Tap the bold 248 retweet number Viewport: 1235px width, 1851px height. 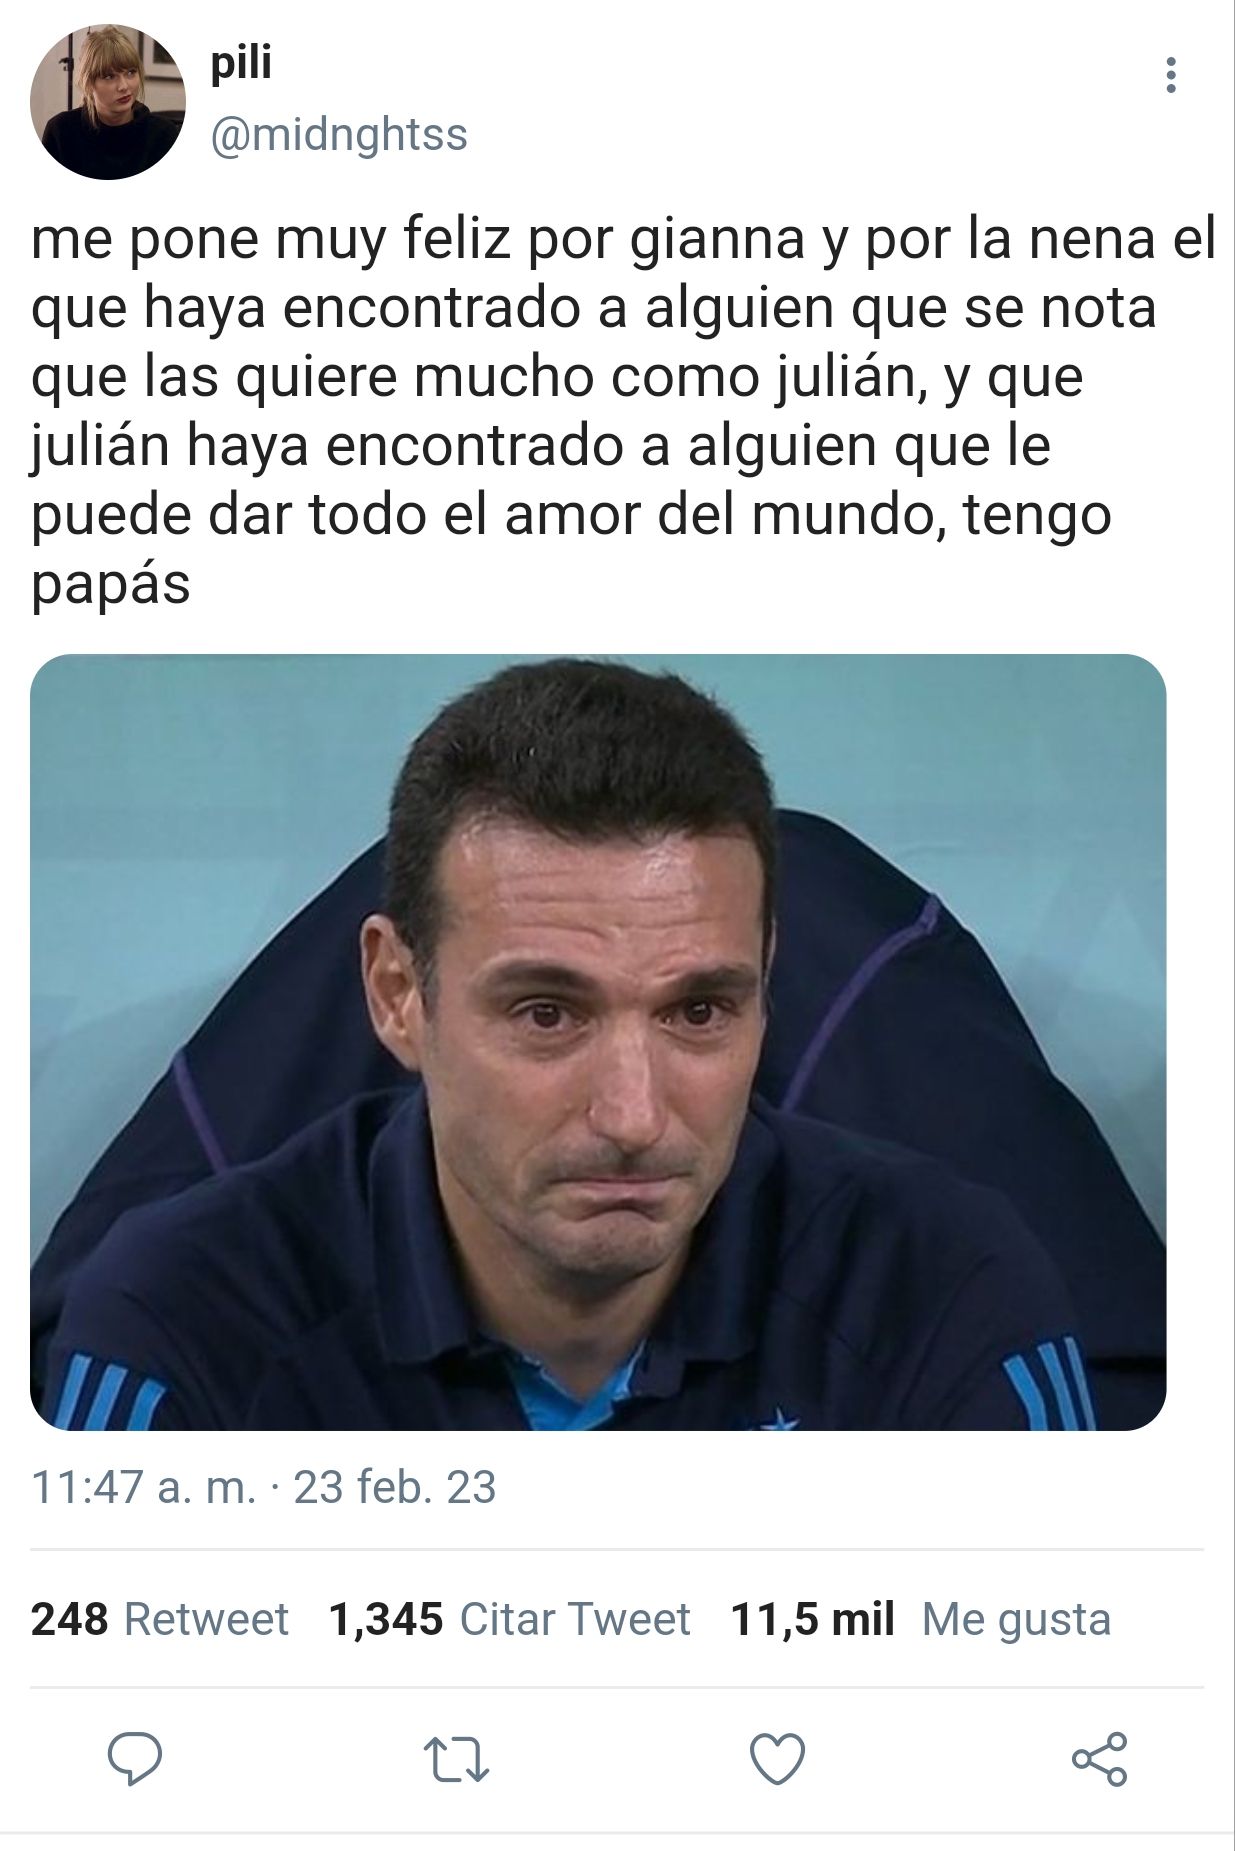pos(69,1619)
